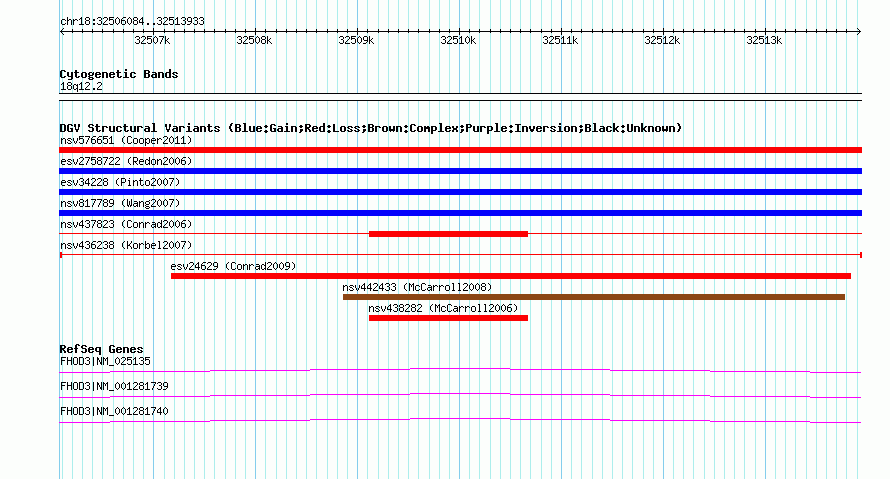The height and width of the screenshot is (479, 890).
Task: Click the 32507k ruler tick label
Action: click(x=152, y=40)
